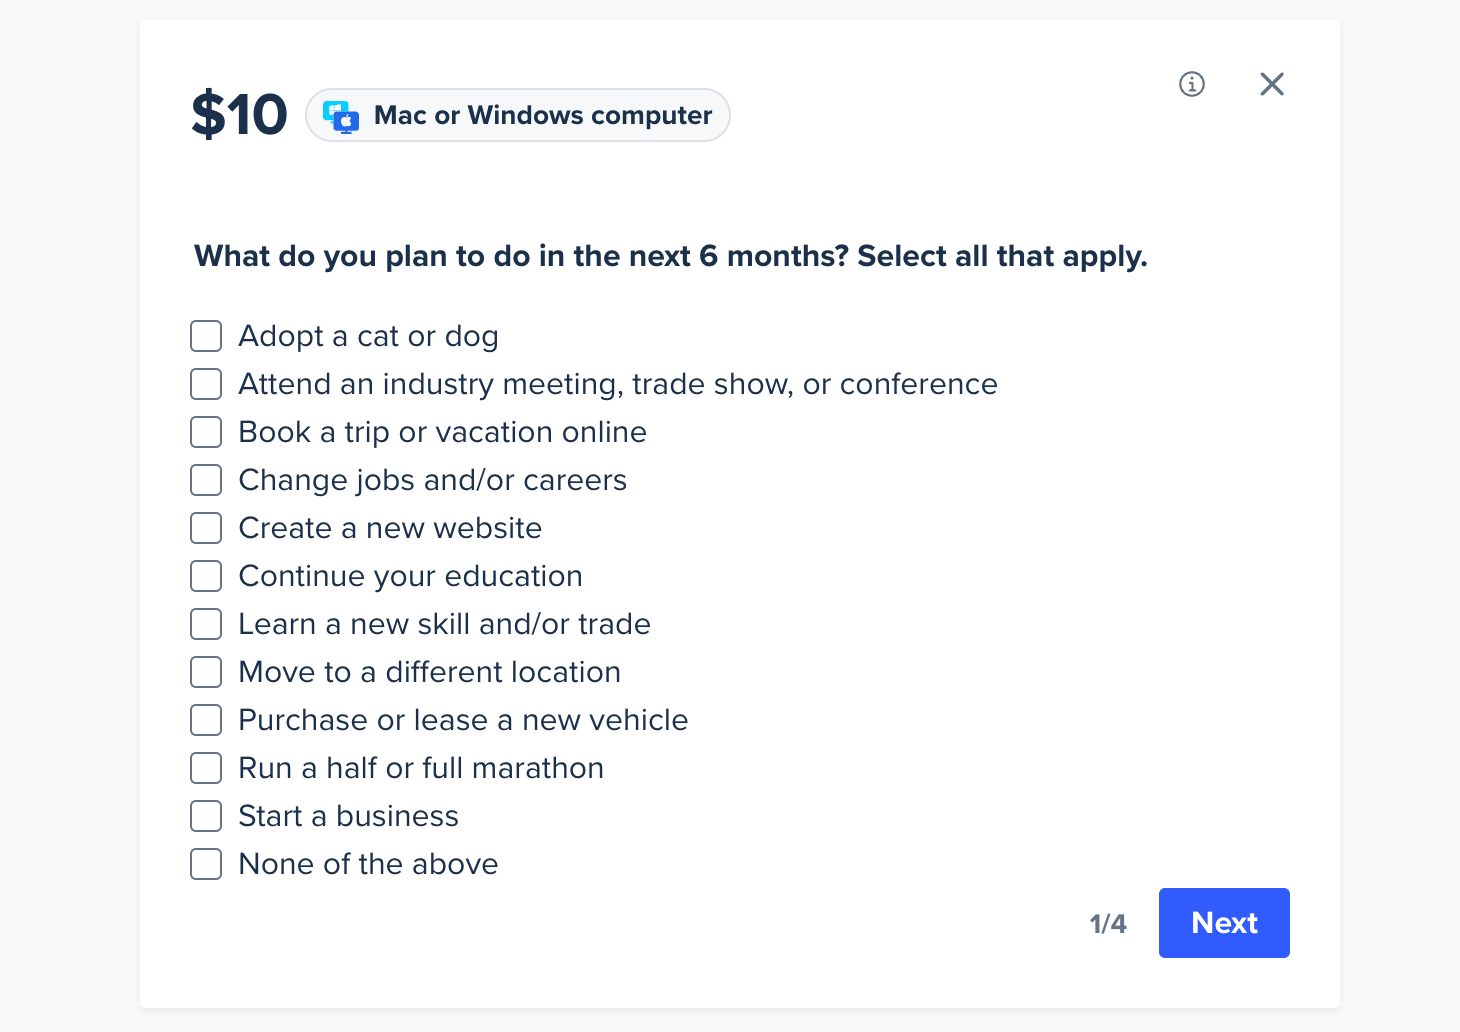The image size is (1460, 1032).
Task: Click the $10 reward amount
Action: pyautogui.click(x=240, y=115)
